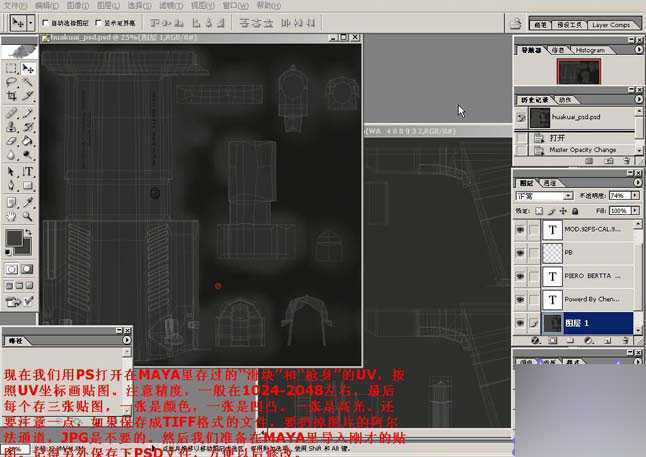Switch to Quick Mask mode

point(27,269)
